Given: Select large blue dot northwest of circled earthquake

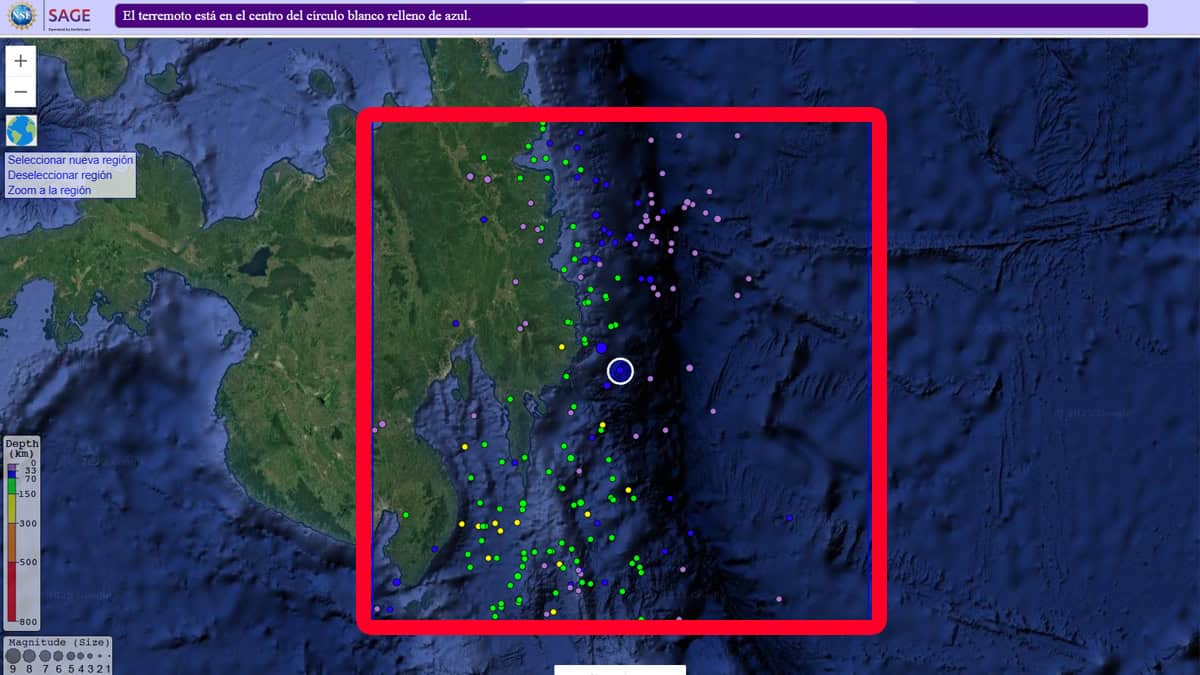Looking at the screenshot, I should click(x=601, y=348).
